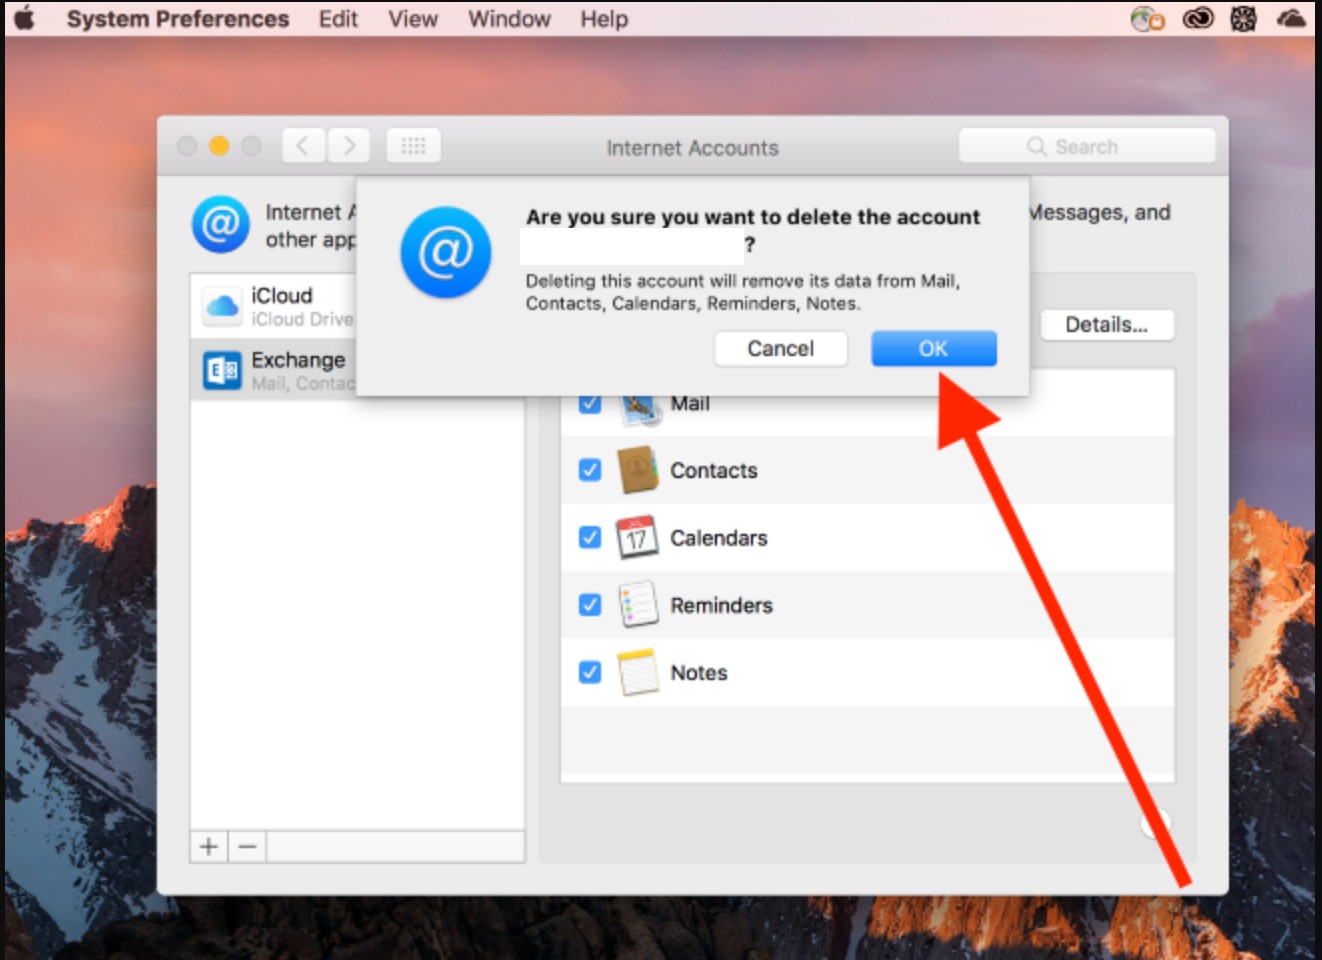1322x960 pixels.
Task: Uncheck the Contacts sync checkbox
Action: 589,470
